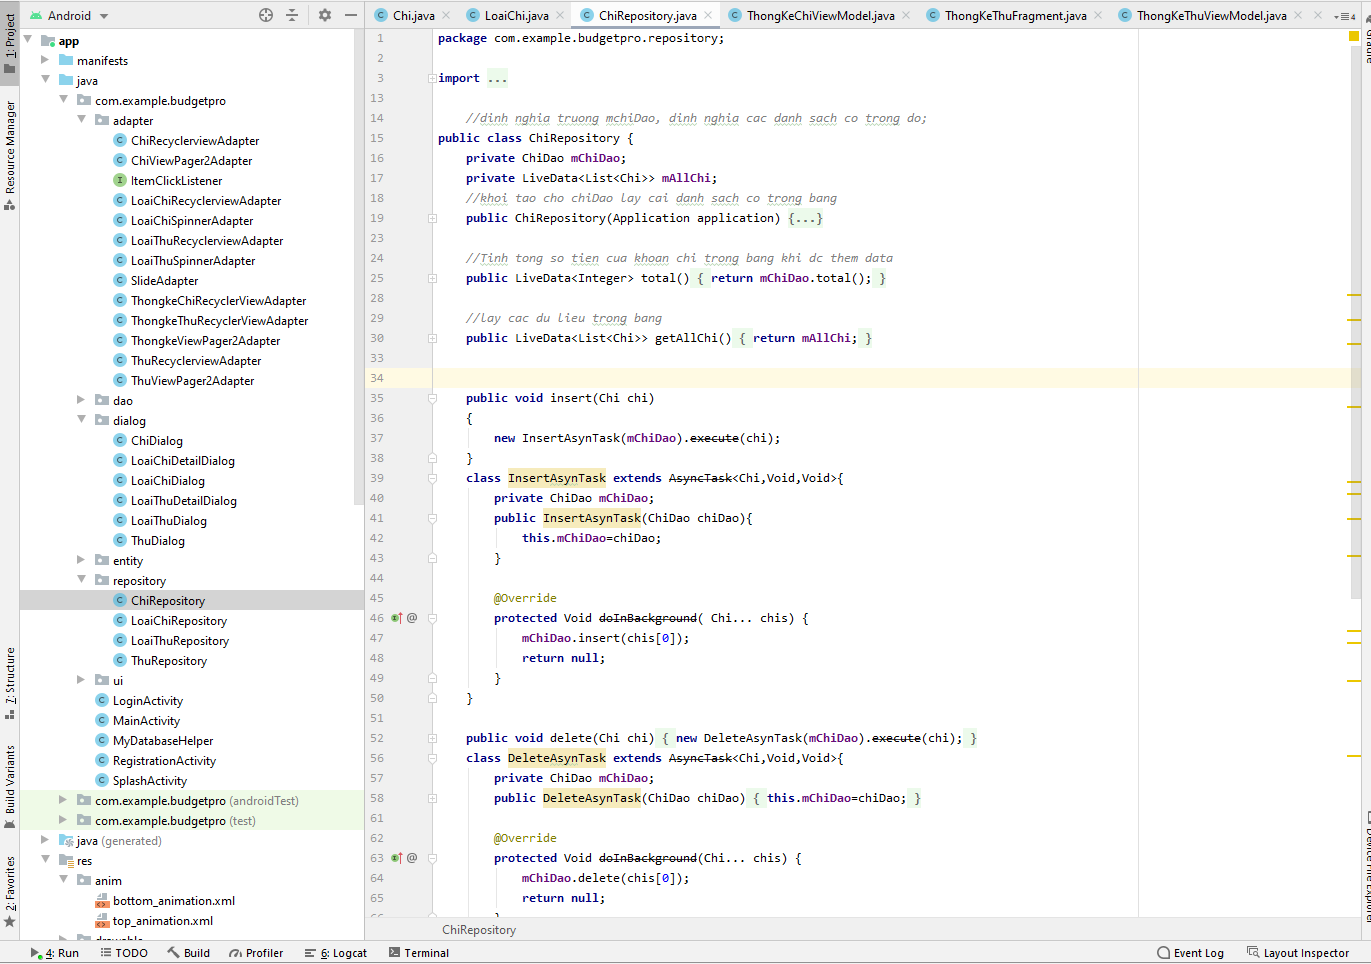The image size is (1371, 964).
Task: Open the Android view selector dropdown
Action: (x=70, y=15)
